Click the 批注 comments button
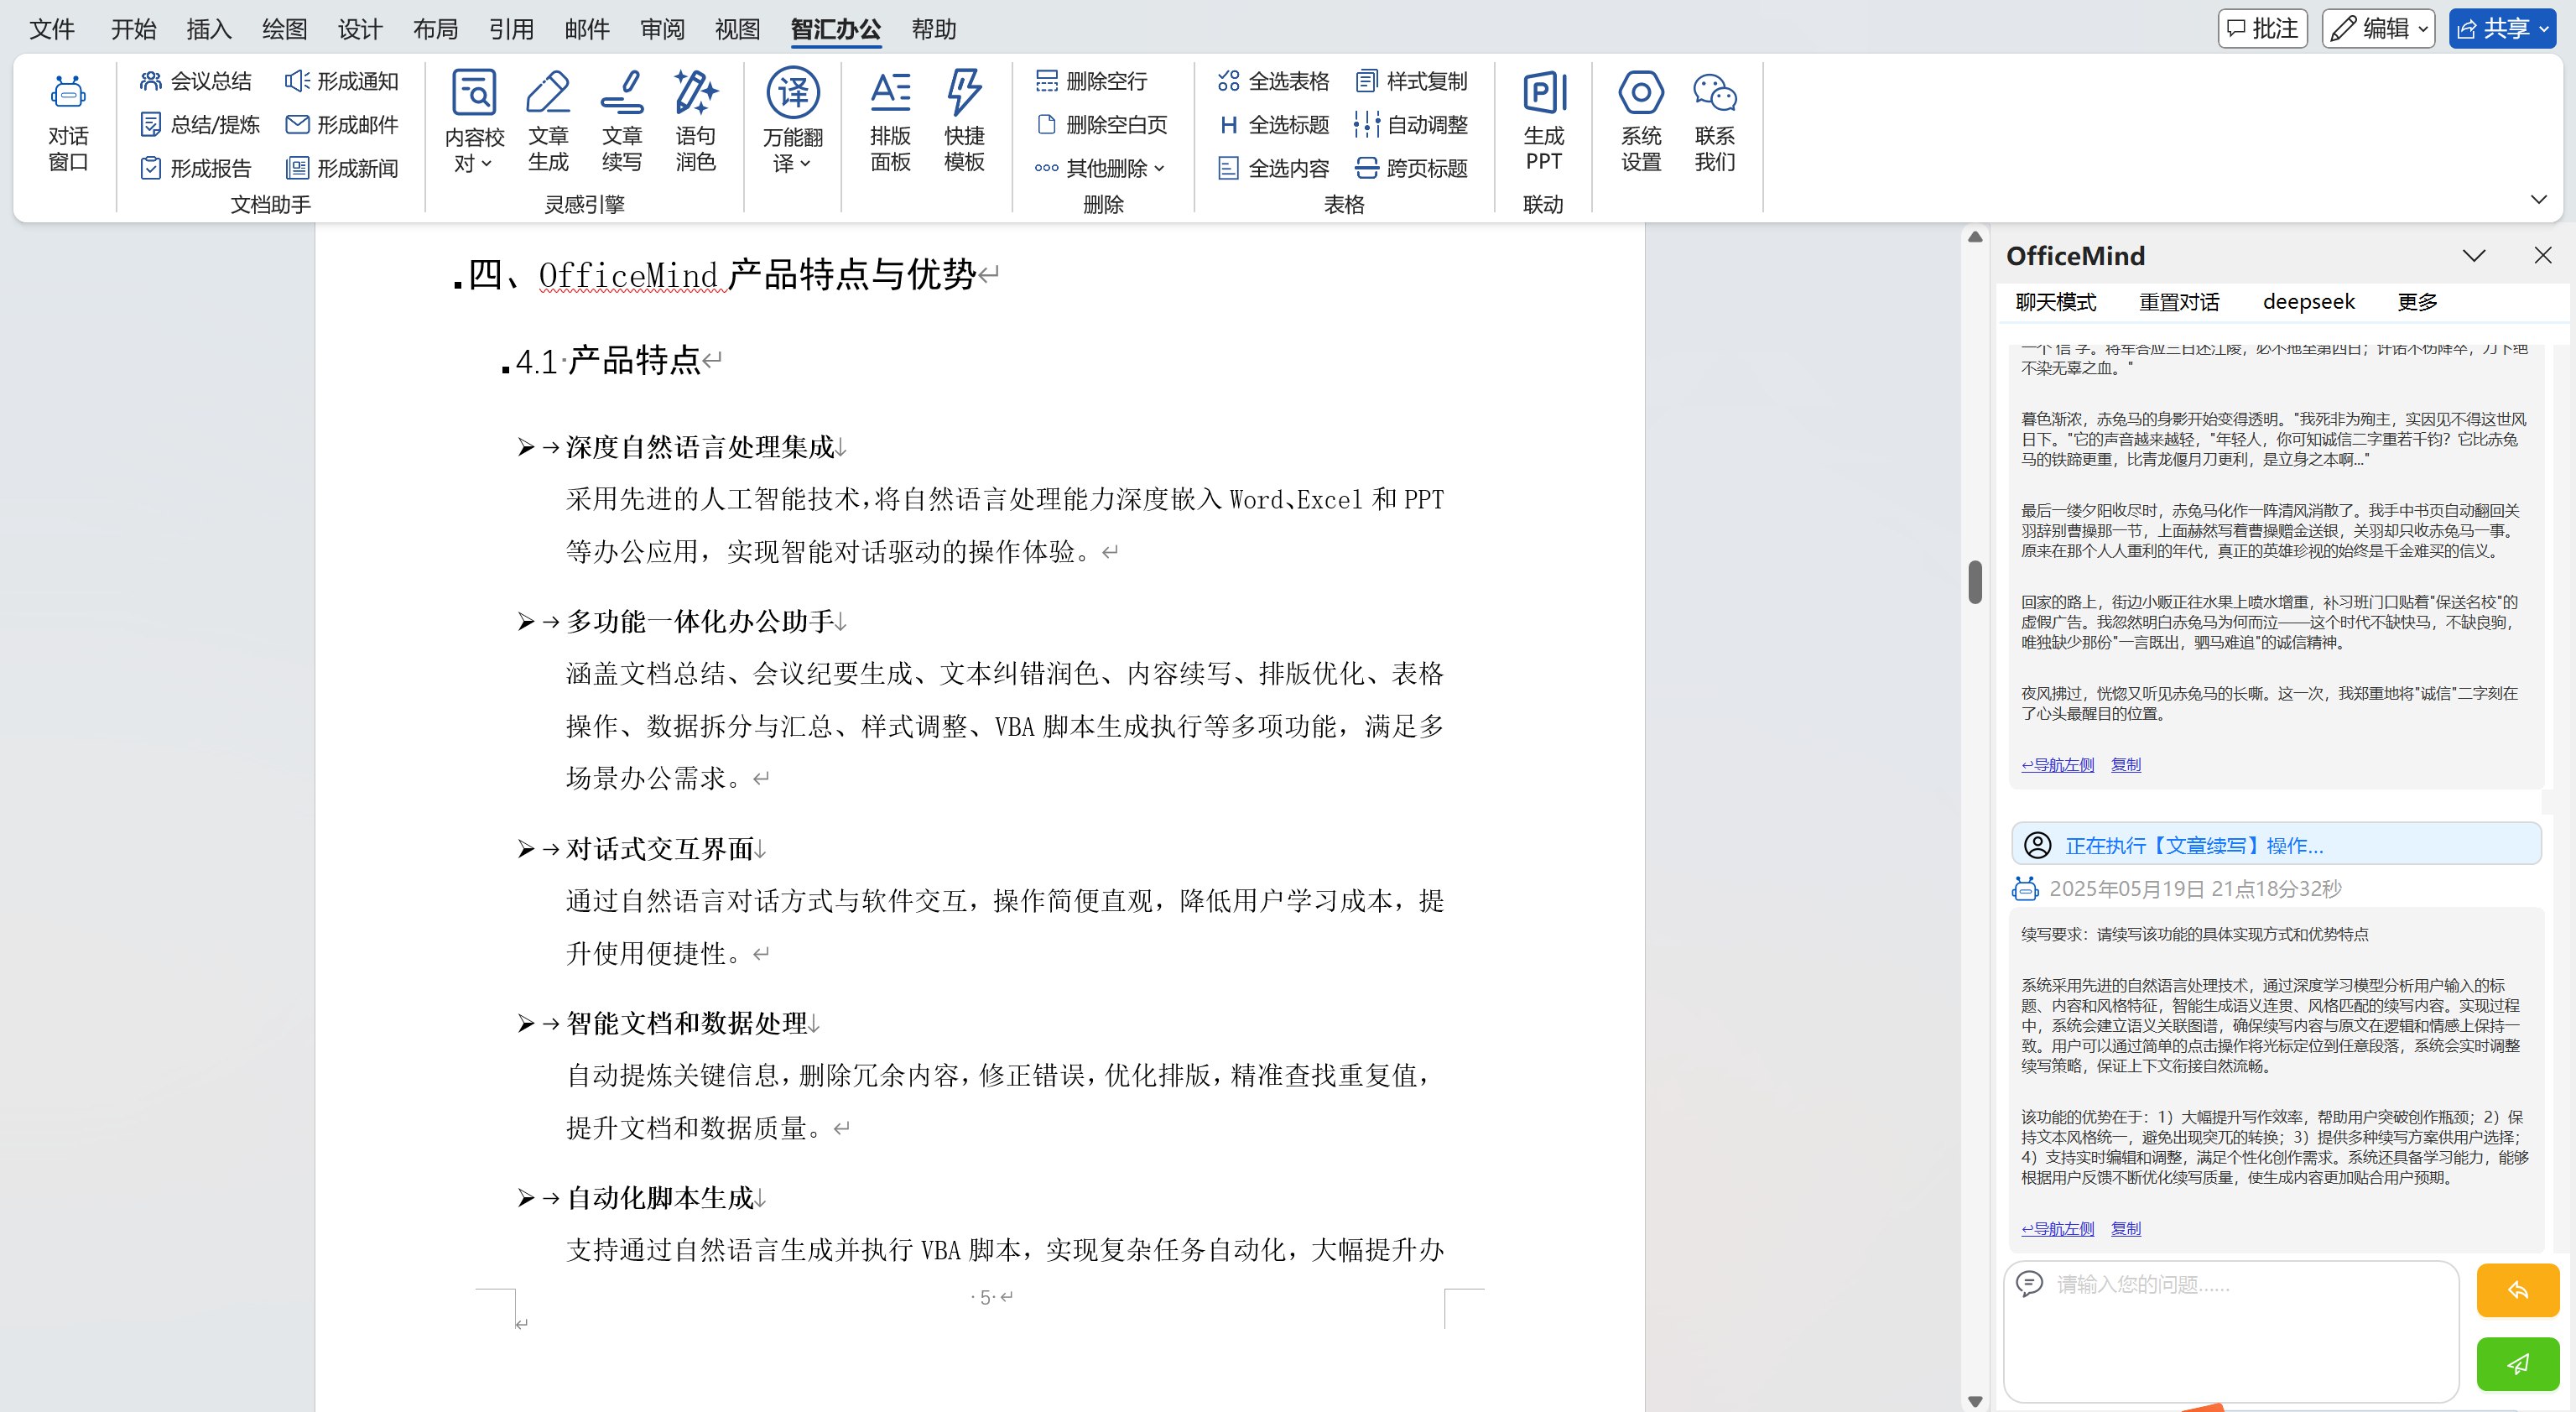 (x=2262, y=28)
